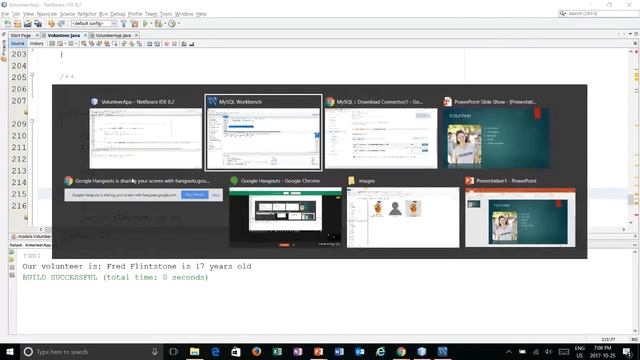The width and height of the screenshot is (640, 360).
Task: Click the Last Edit icon in the editor toolbar
Action: point(52,44)
